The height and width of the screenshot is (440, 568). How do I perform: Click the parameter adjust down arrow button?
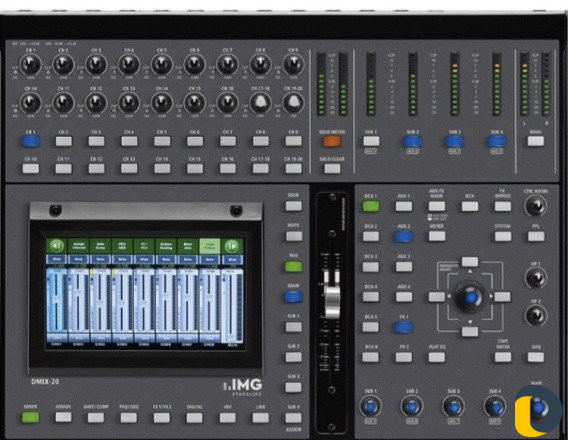[x=469, y=331]
